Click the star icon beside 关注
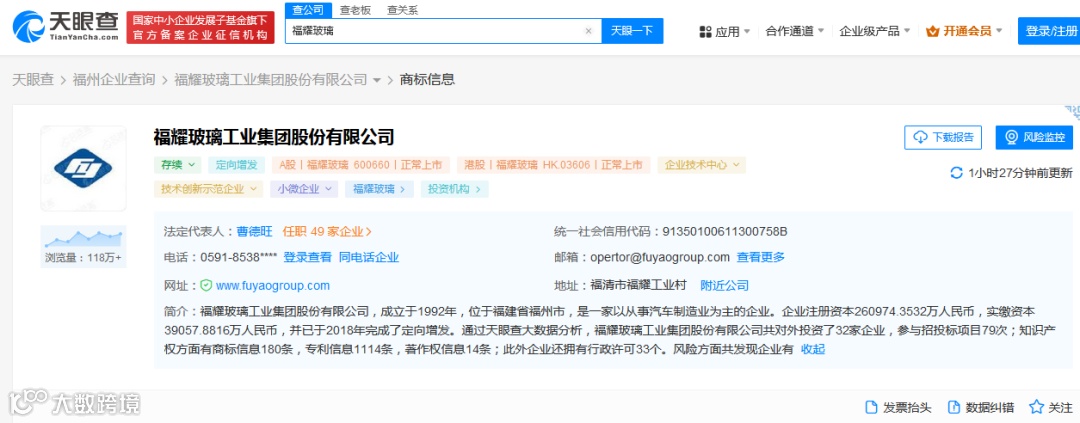 click(x=1037, y=407)
